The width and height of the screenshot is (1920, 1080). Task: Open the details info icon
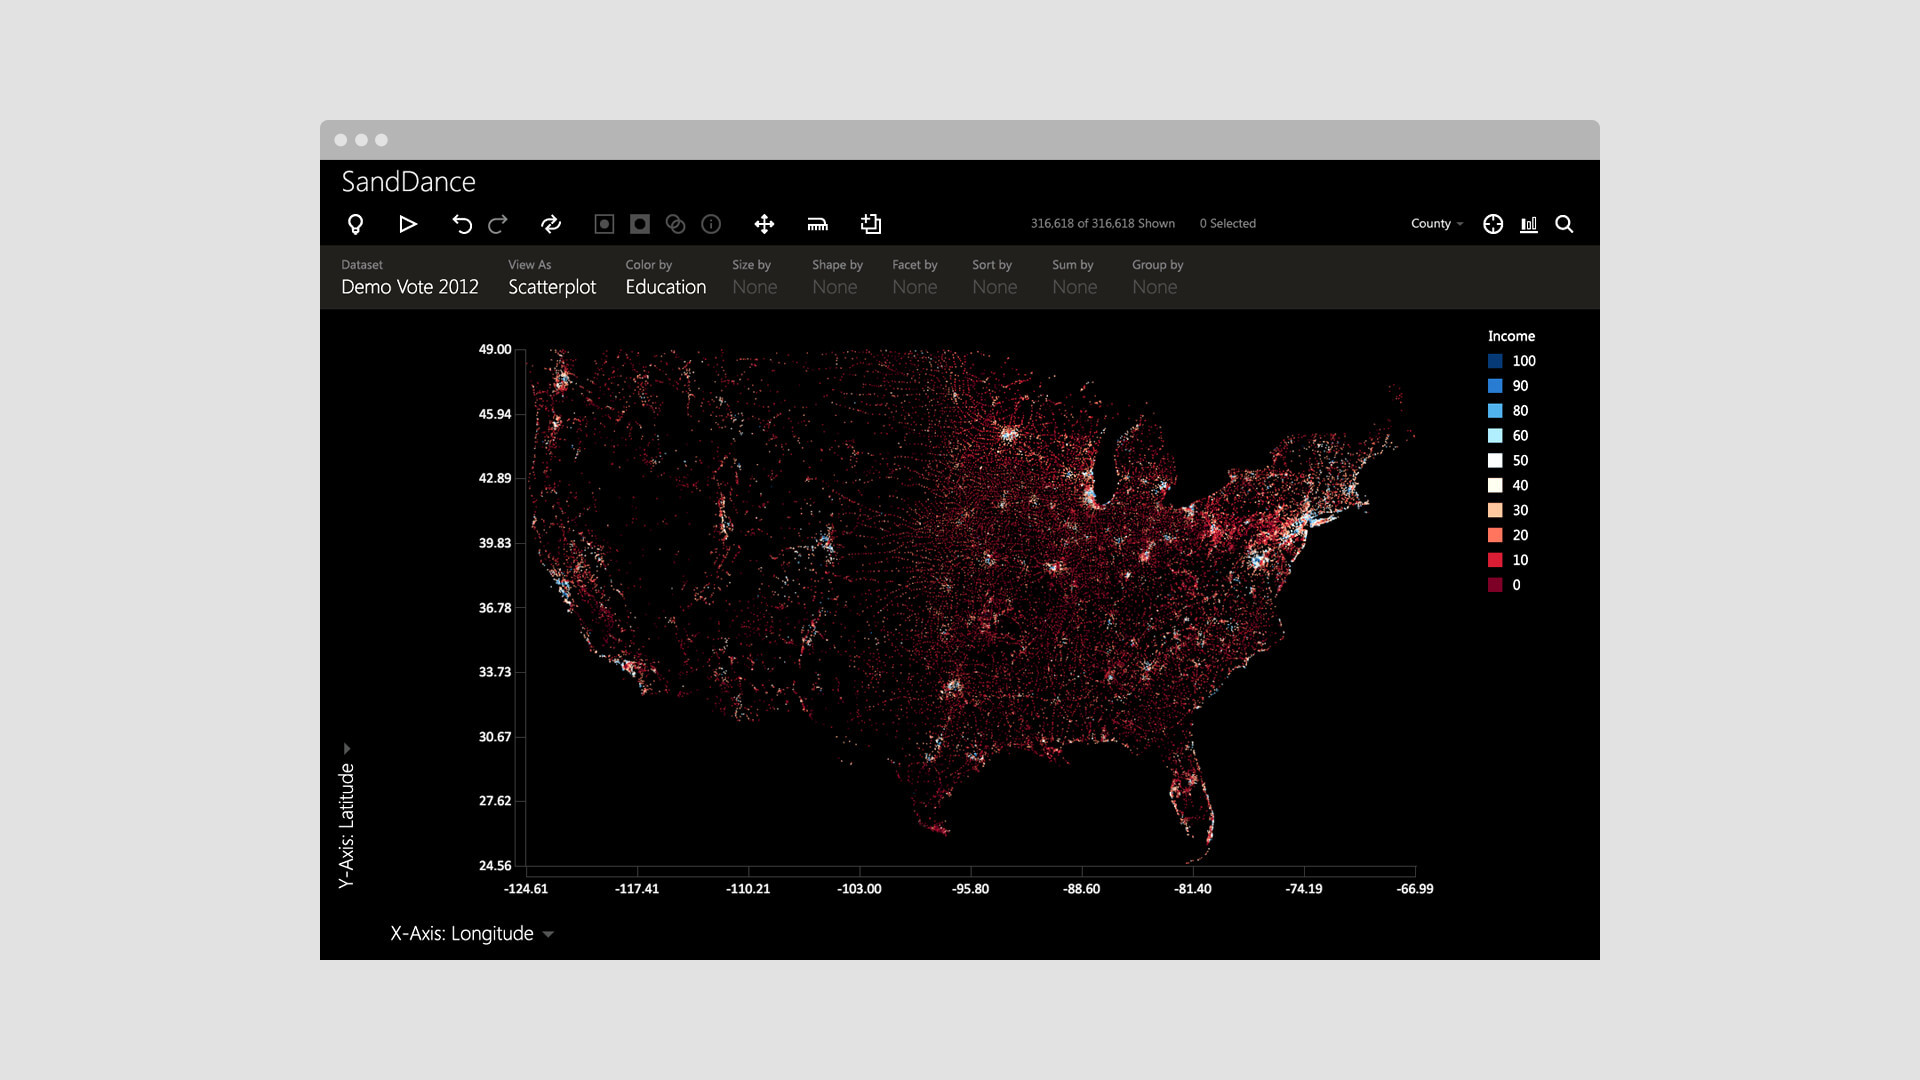point(711,224)
